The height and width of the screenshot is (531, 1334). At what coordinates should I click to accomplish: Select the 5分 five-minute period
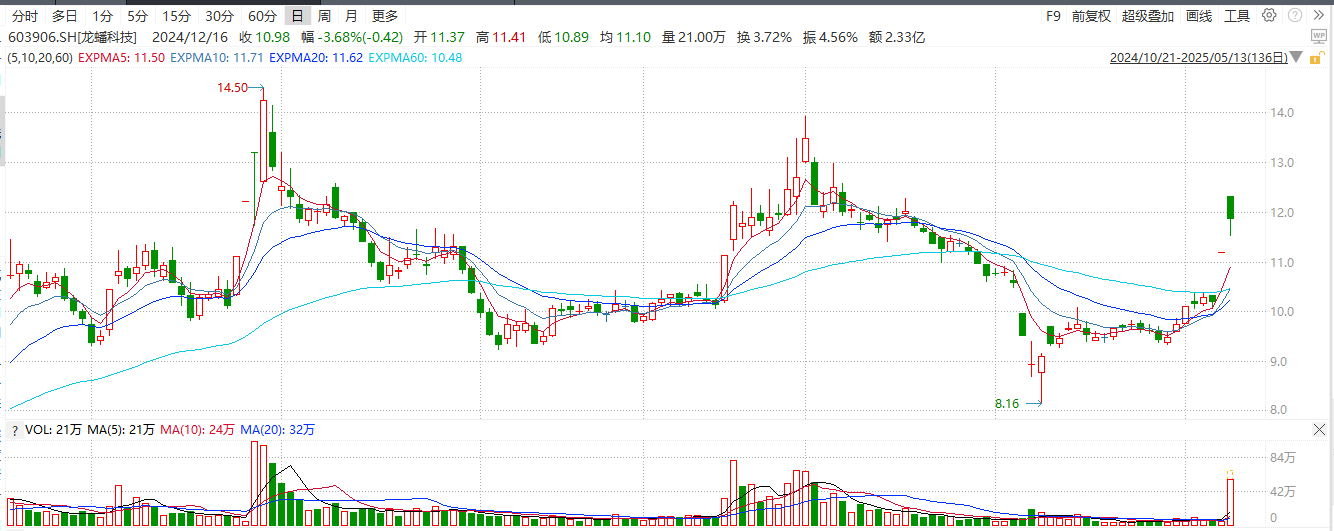(x=137, y=15)
